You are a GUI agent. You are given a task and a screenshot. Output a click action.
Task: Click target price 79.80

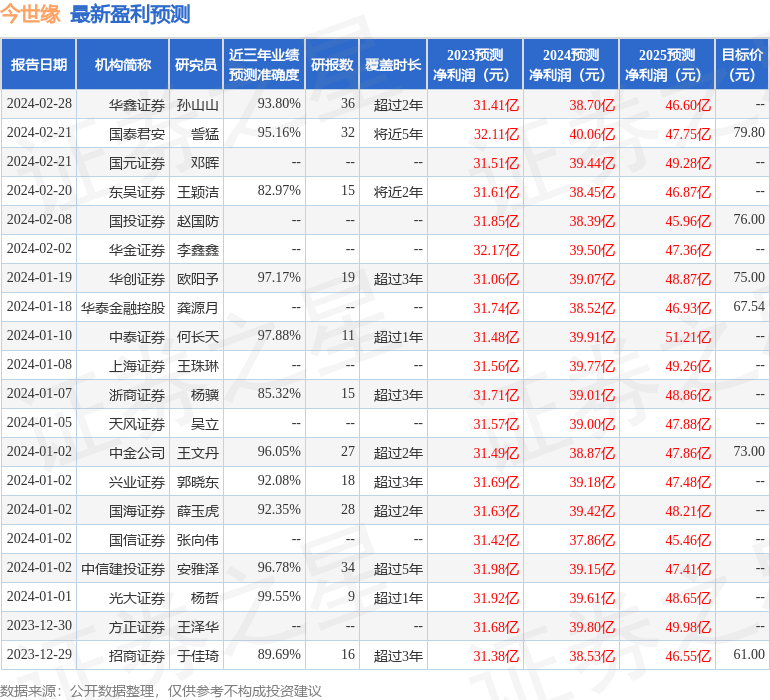click(749, 133)
